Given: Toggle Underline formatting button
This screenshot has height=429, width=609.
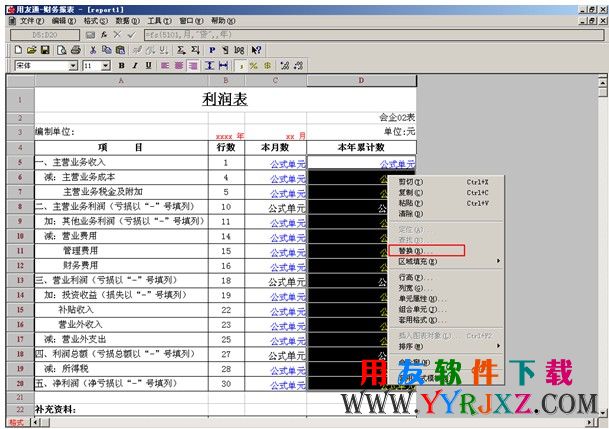Looking at the screenshot, I should [x=148, y=66].
